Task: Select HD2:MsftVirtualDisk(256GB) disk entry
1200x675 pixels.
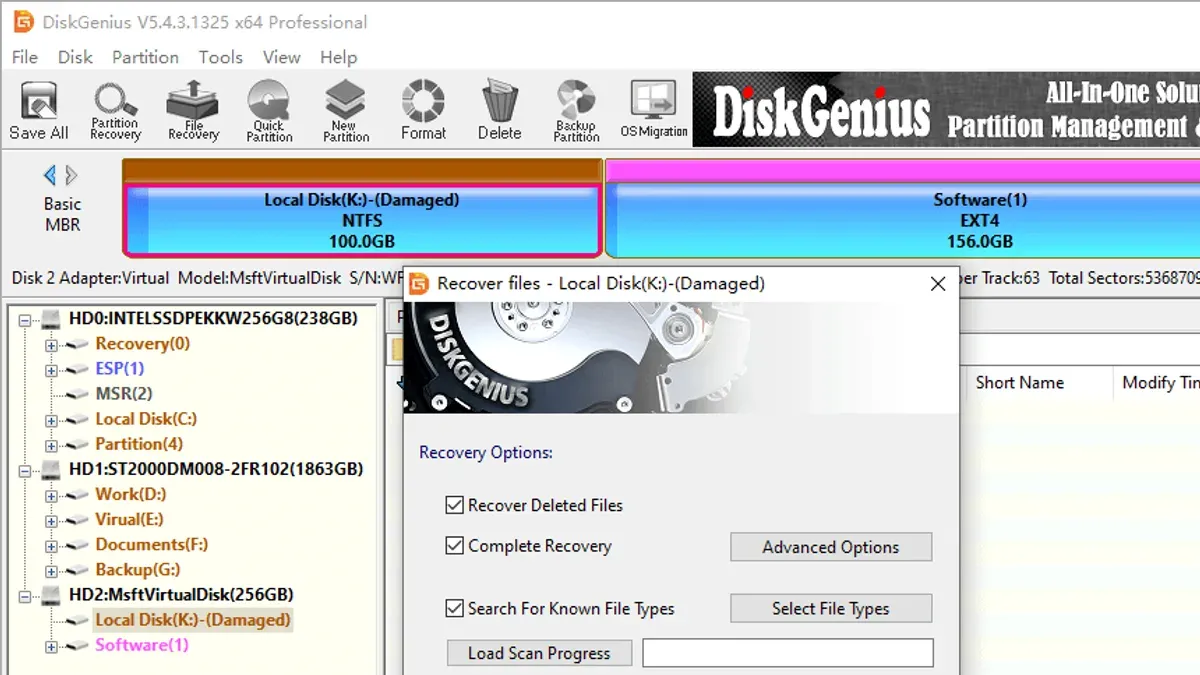Action: (181, 595)
